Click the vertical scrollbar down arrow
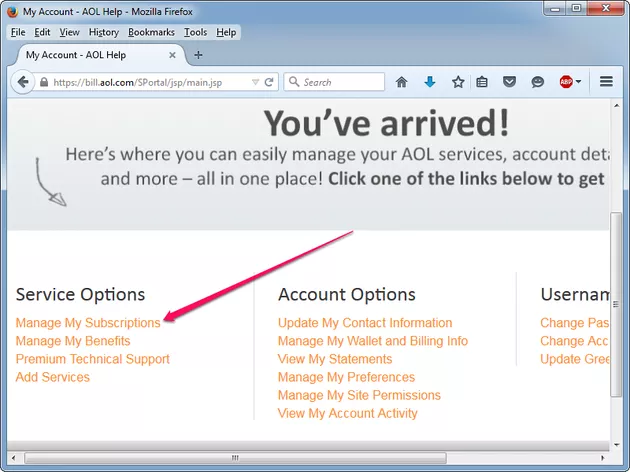The height and width of the screenshot is (472, 630). [x=616, y=445]
